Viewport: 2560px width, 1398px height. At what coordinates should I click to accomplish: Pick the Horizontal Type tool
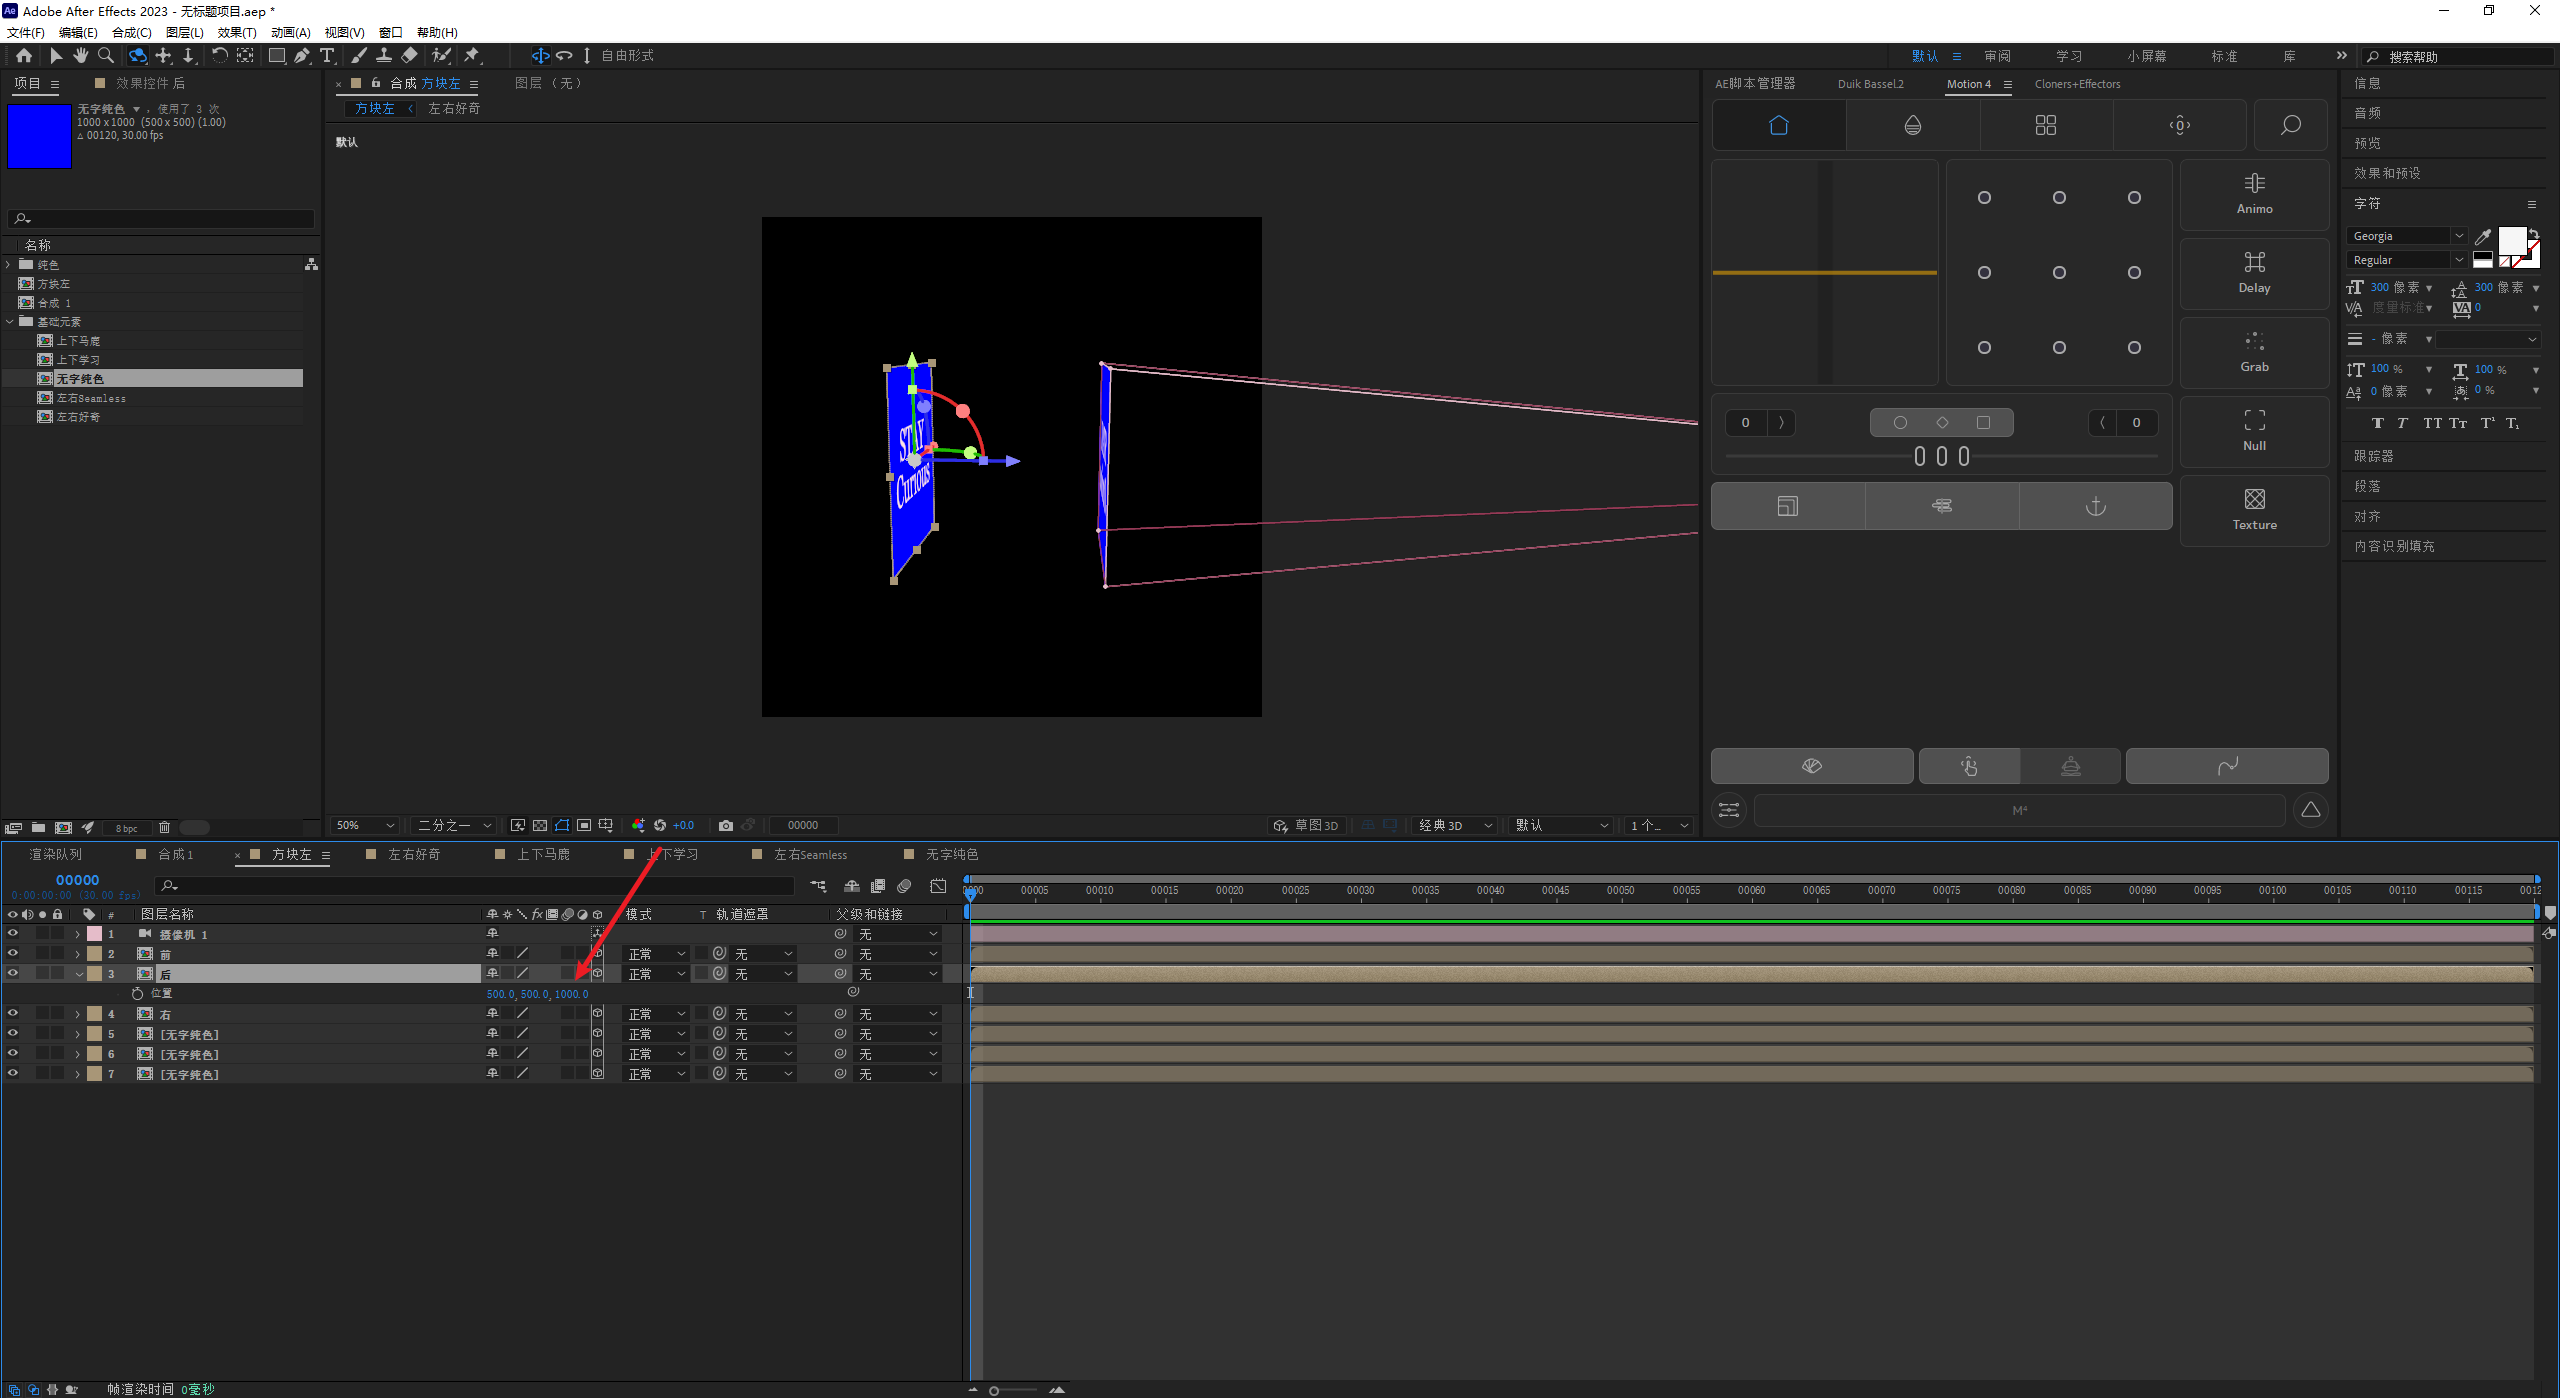(327, 56)
